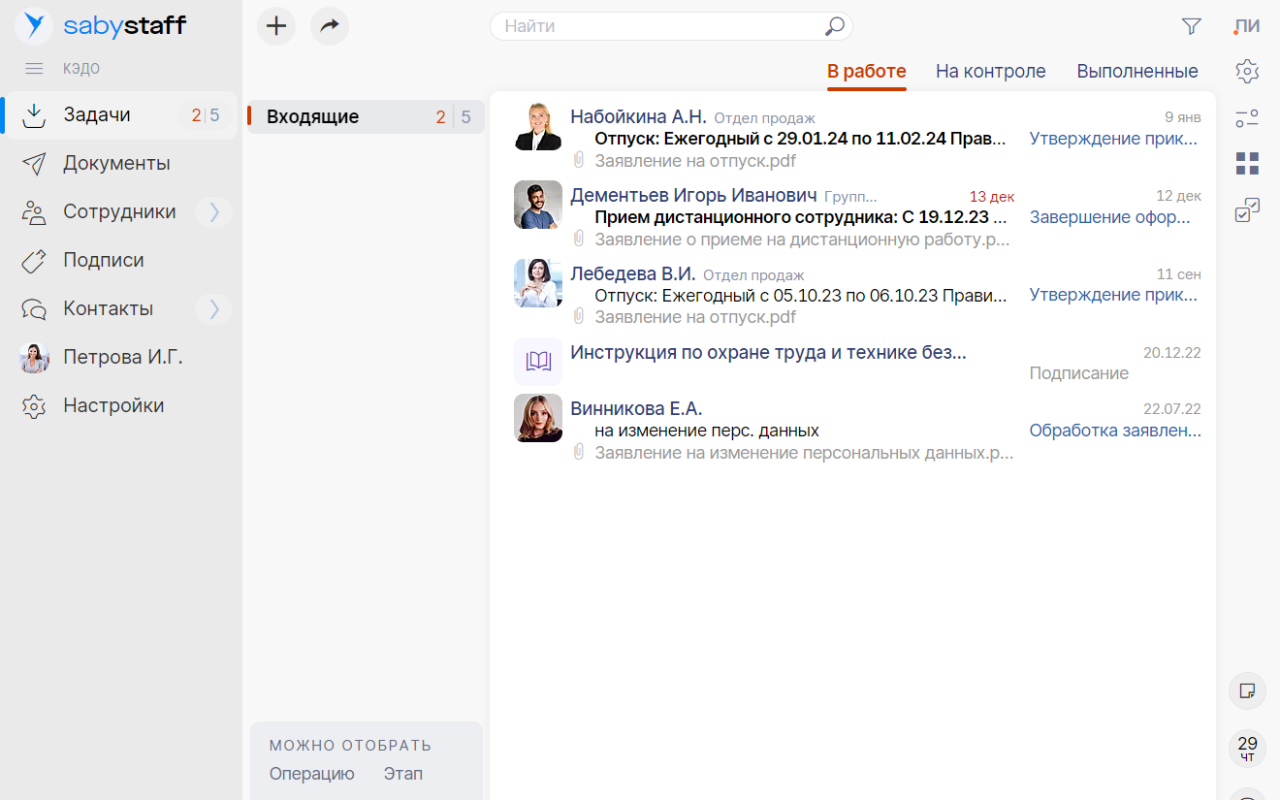
Task: Click Набойкина А.Н. avatar photo
Action: click(x=538, y=127)
